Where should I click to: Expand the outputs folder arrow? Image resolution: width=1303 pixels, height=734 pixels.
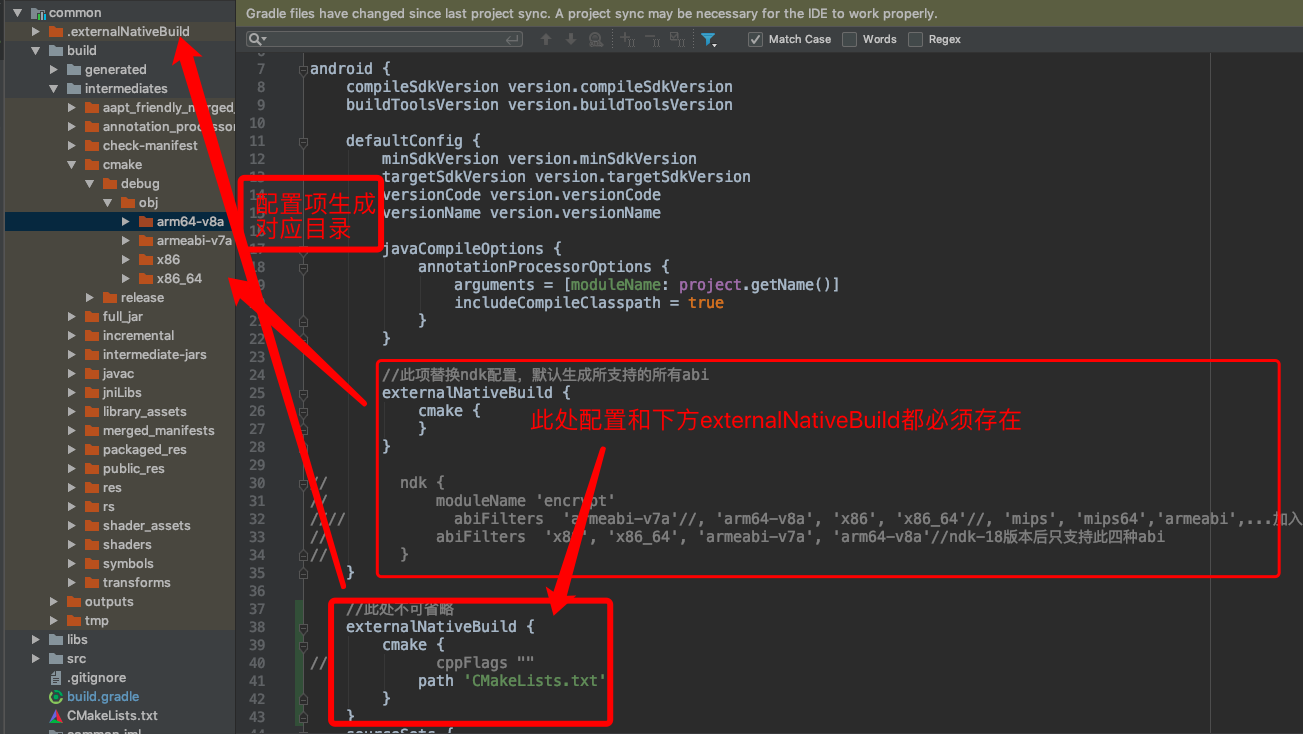[53, 601]
